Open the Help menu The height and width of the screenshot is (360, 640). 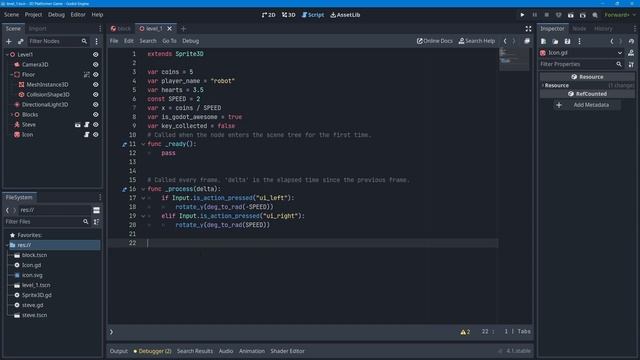pos(97,15)
